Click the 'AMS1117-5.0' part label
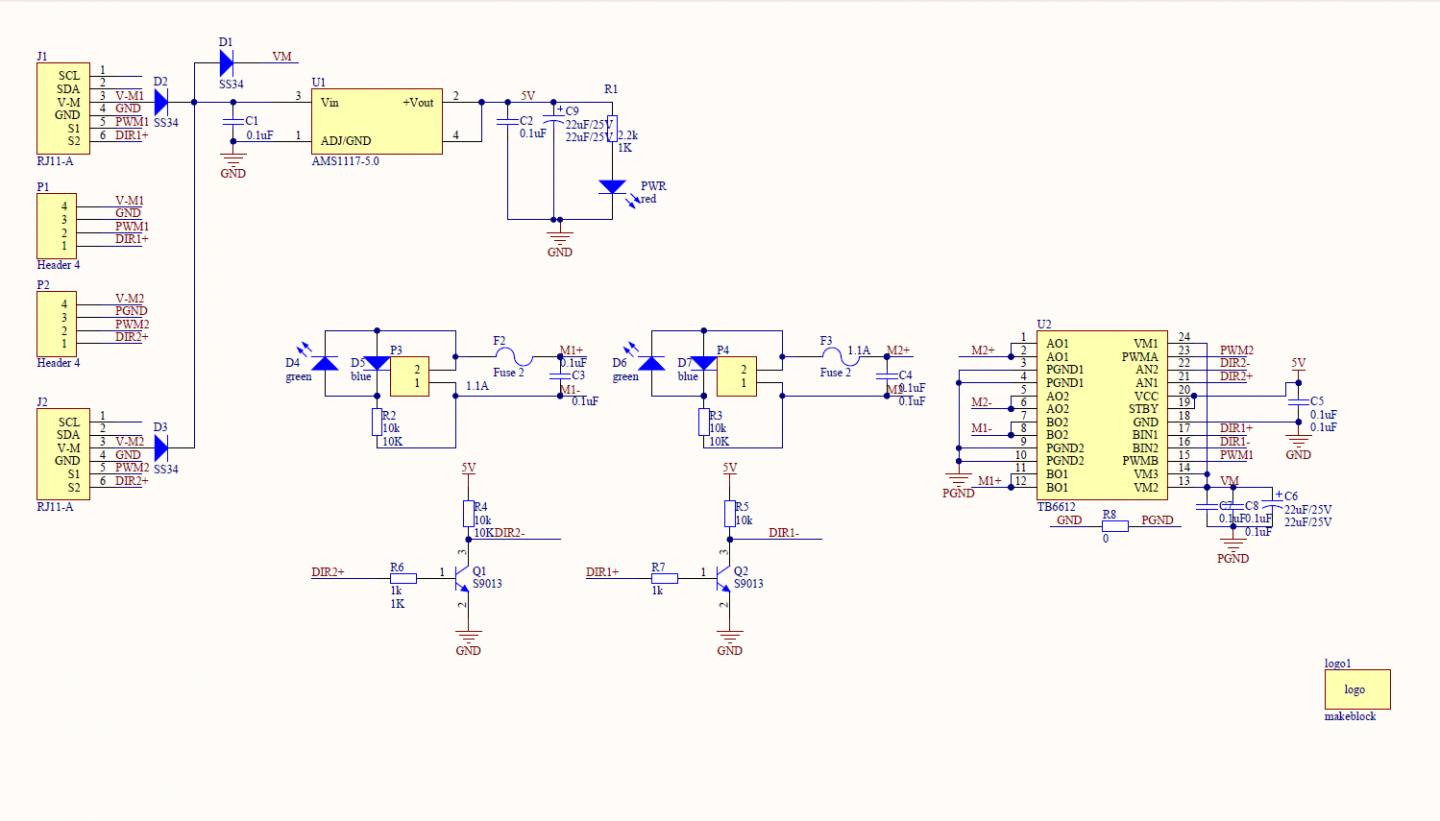 pos(346,161)
